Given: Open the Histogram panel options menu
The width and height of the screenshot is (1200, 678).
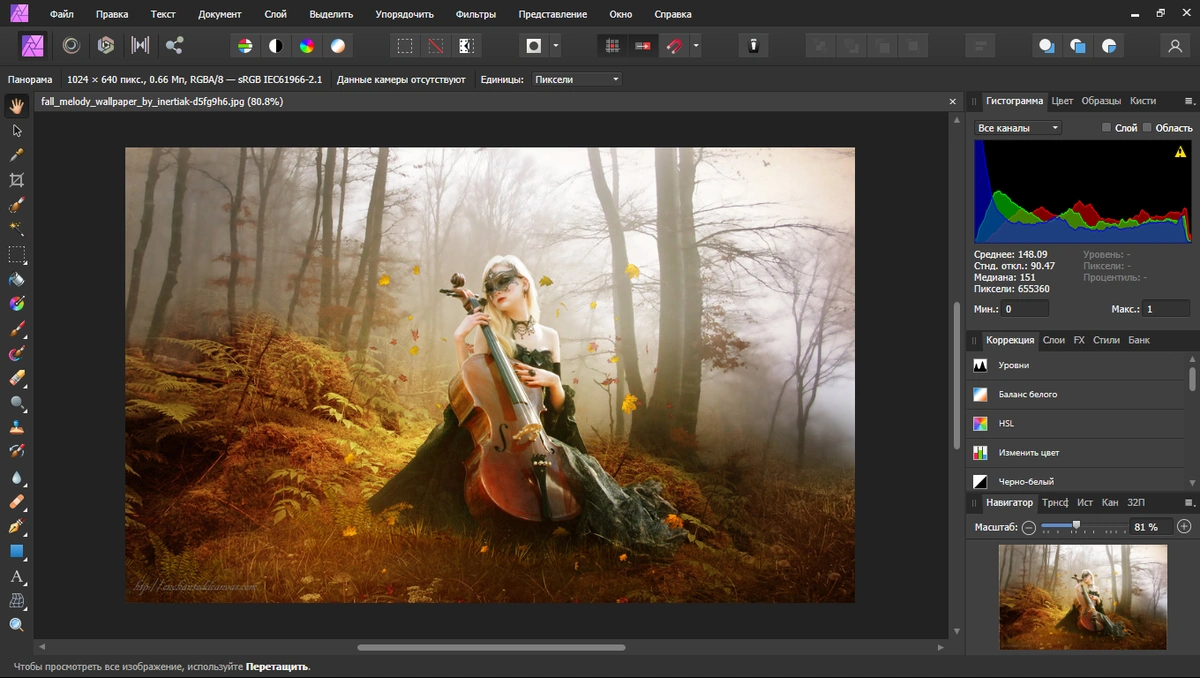Looking at the screenshot, I should 1189,101.
